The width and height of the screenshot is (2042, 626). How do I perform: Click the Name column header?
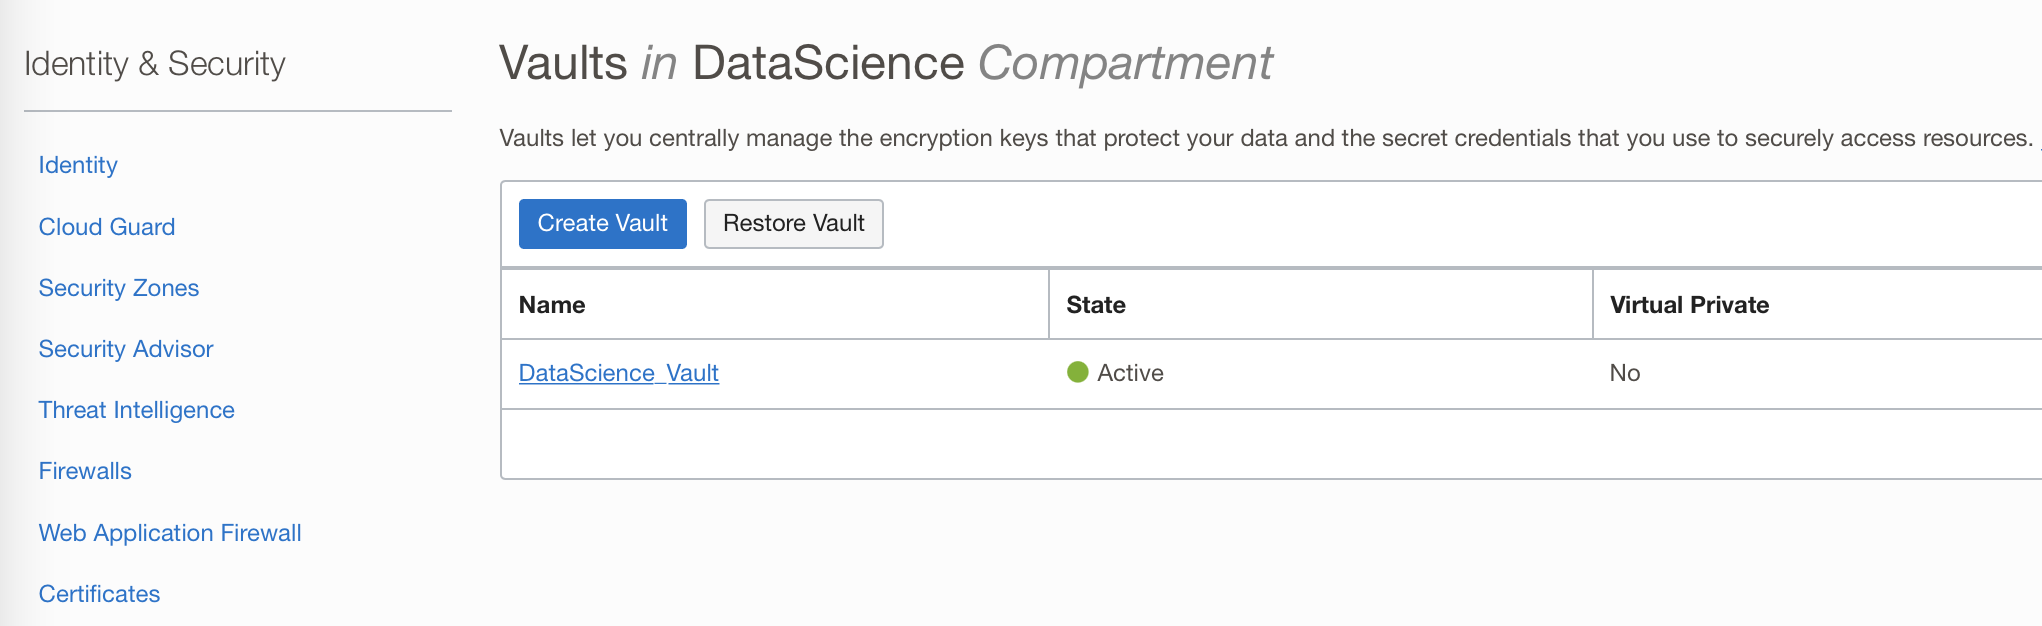click(552, 305)
